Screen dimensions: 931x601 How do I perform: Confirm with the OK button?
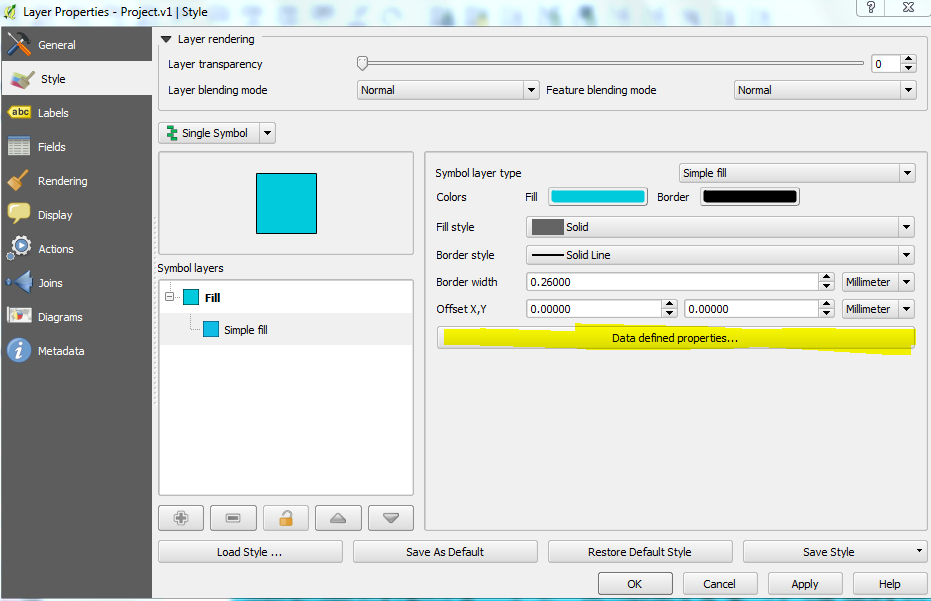pos(635,584)
